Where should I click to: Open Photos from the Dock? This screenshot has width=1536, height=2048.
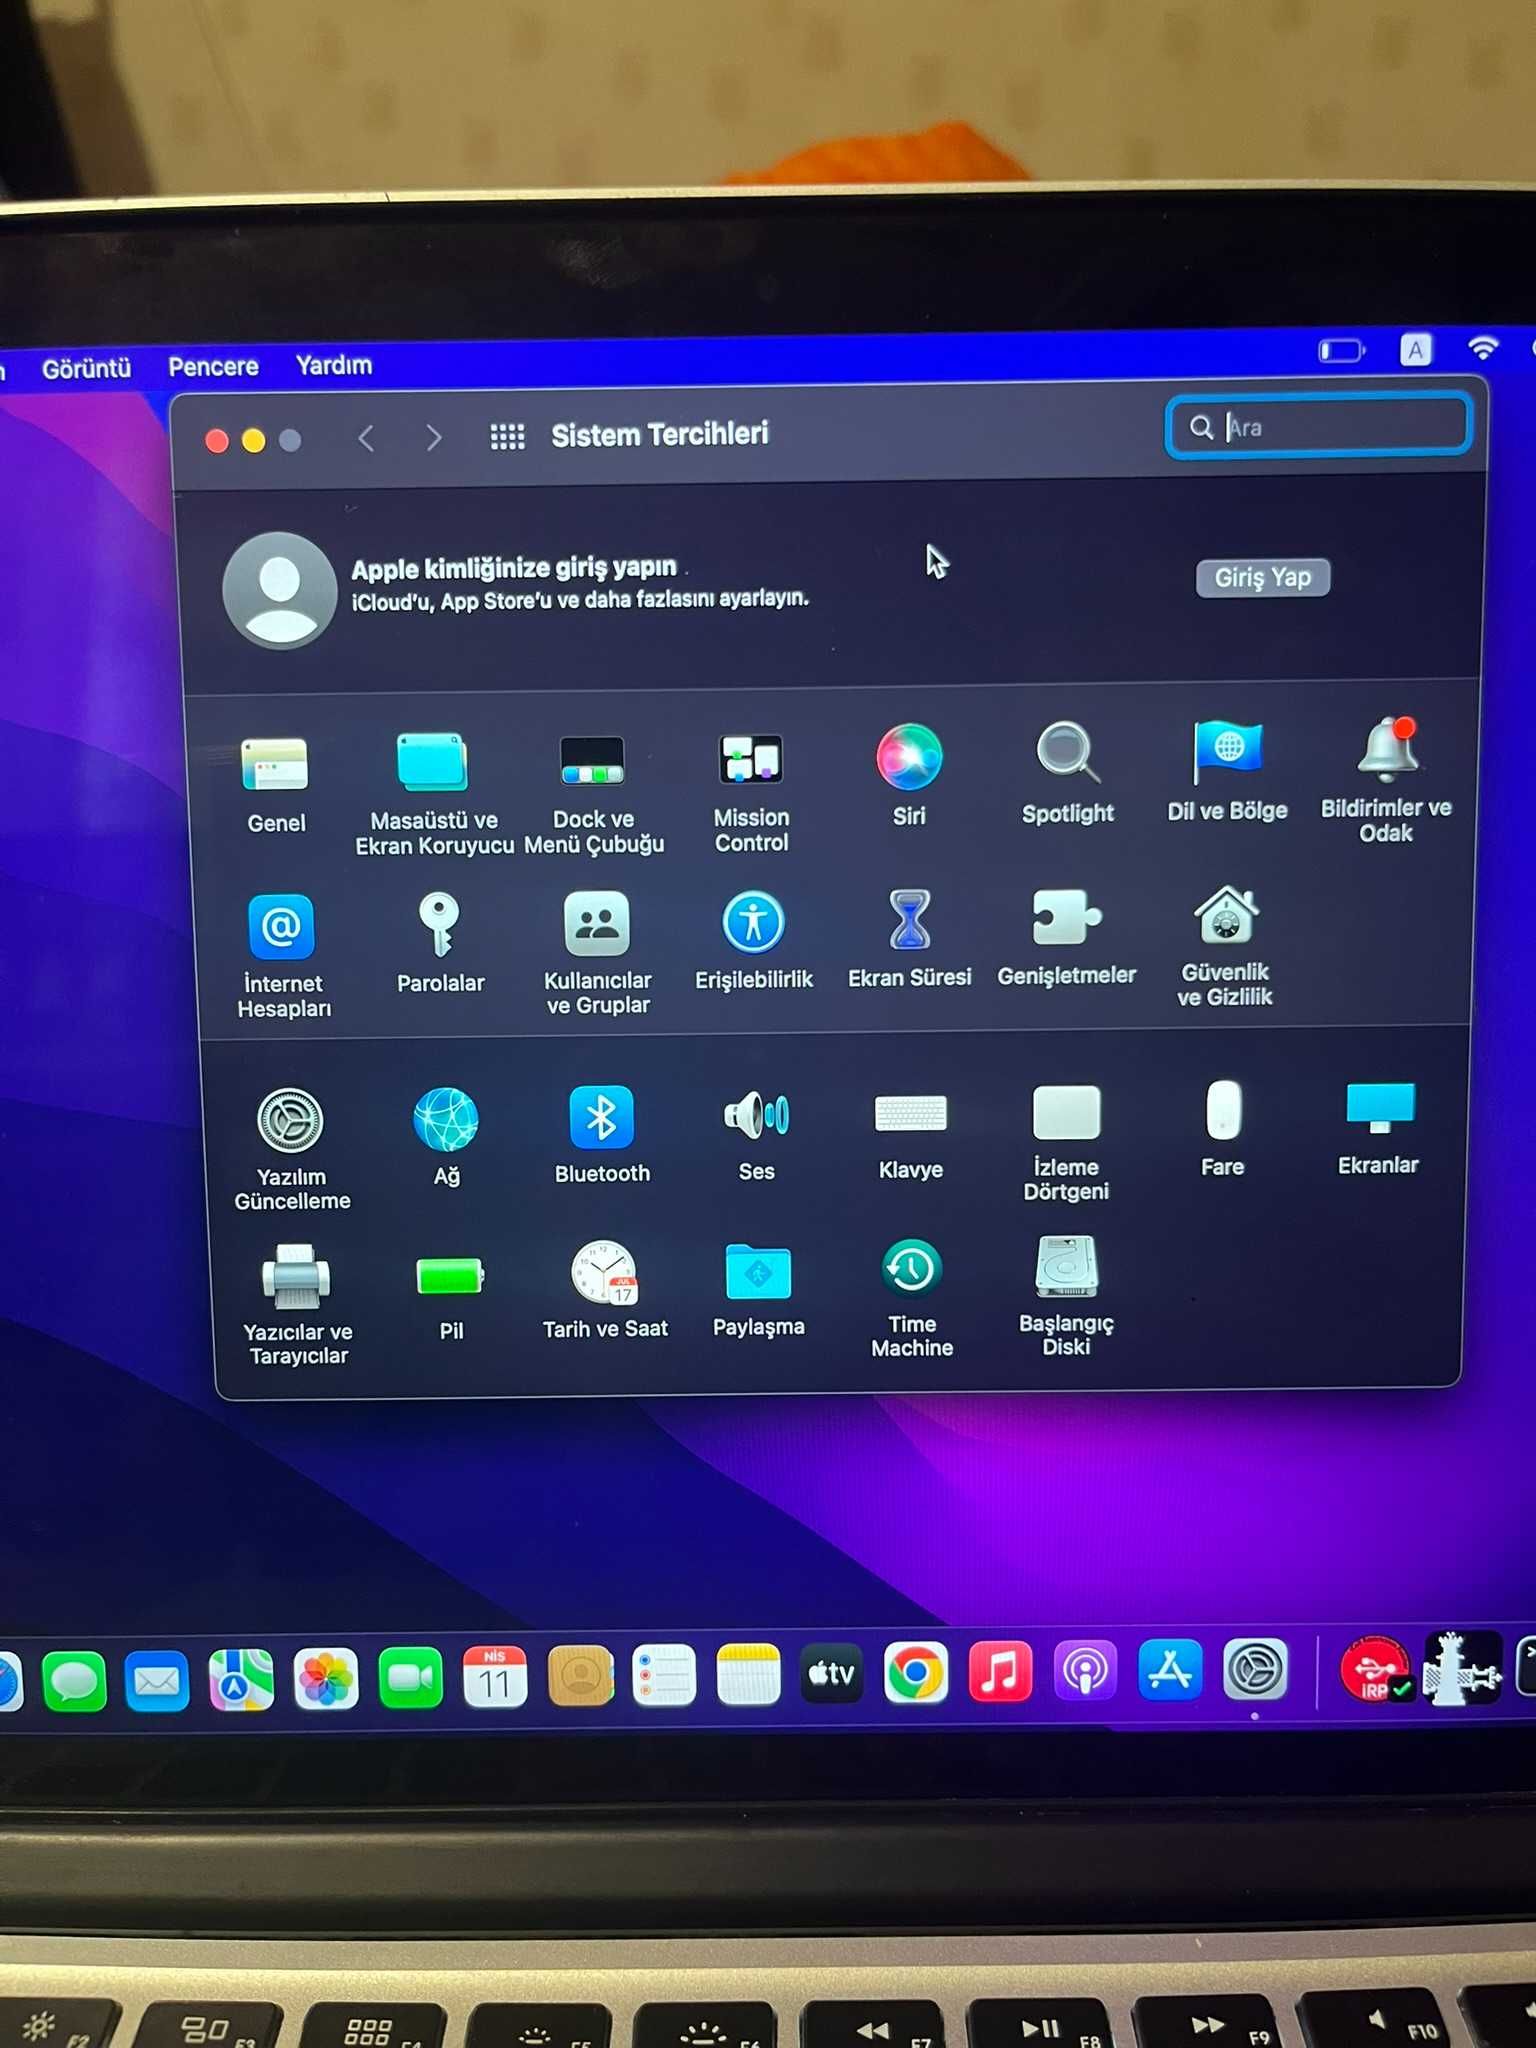[325, 1678]
